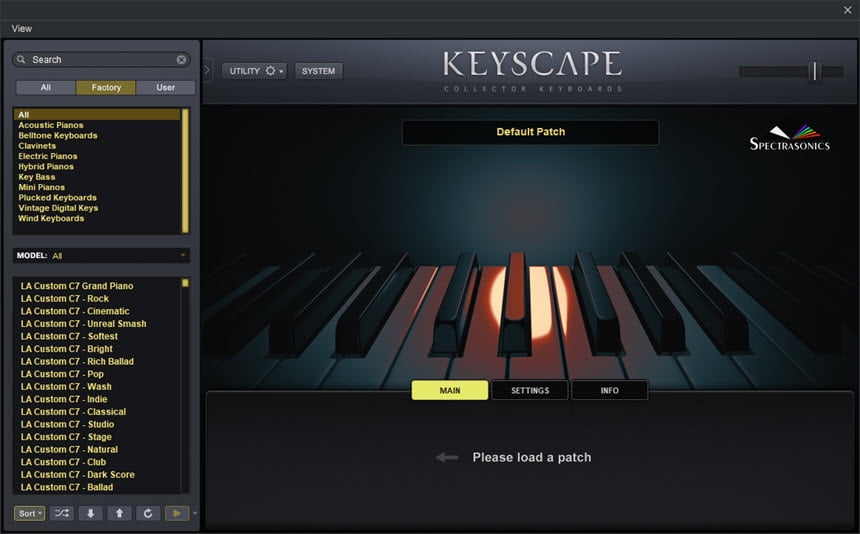Load LA Custom C7 - Softest patch
Image resolution: width=860 pixels, height=534 pixels.
tap(69, 337)
